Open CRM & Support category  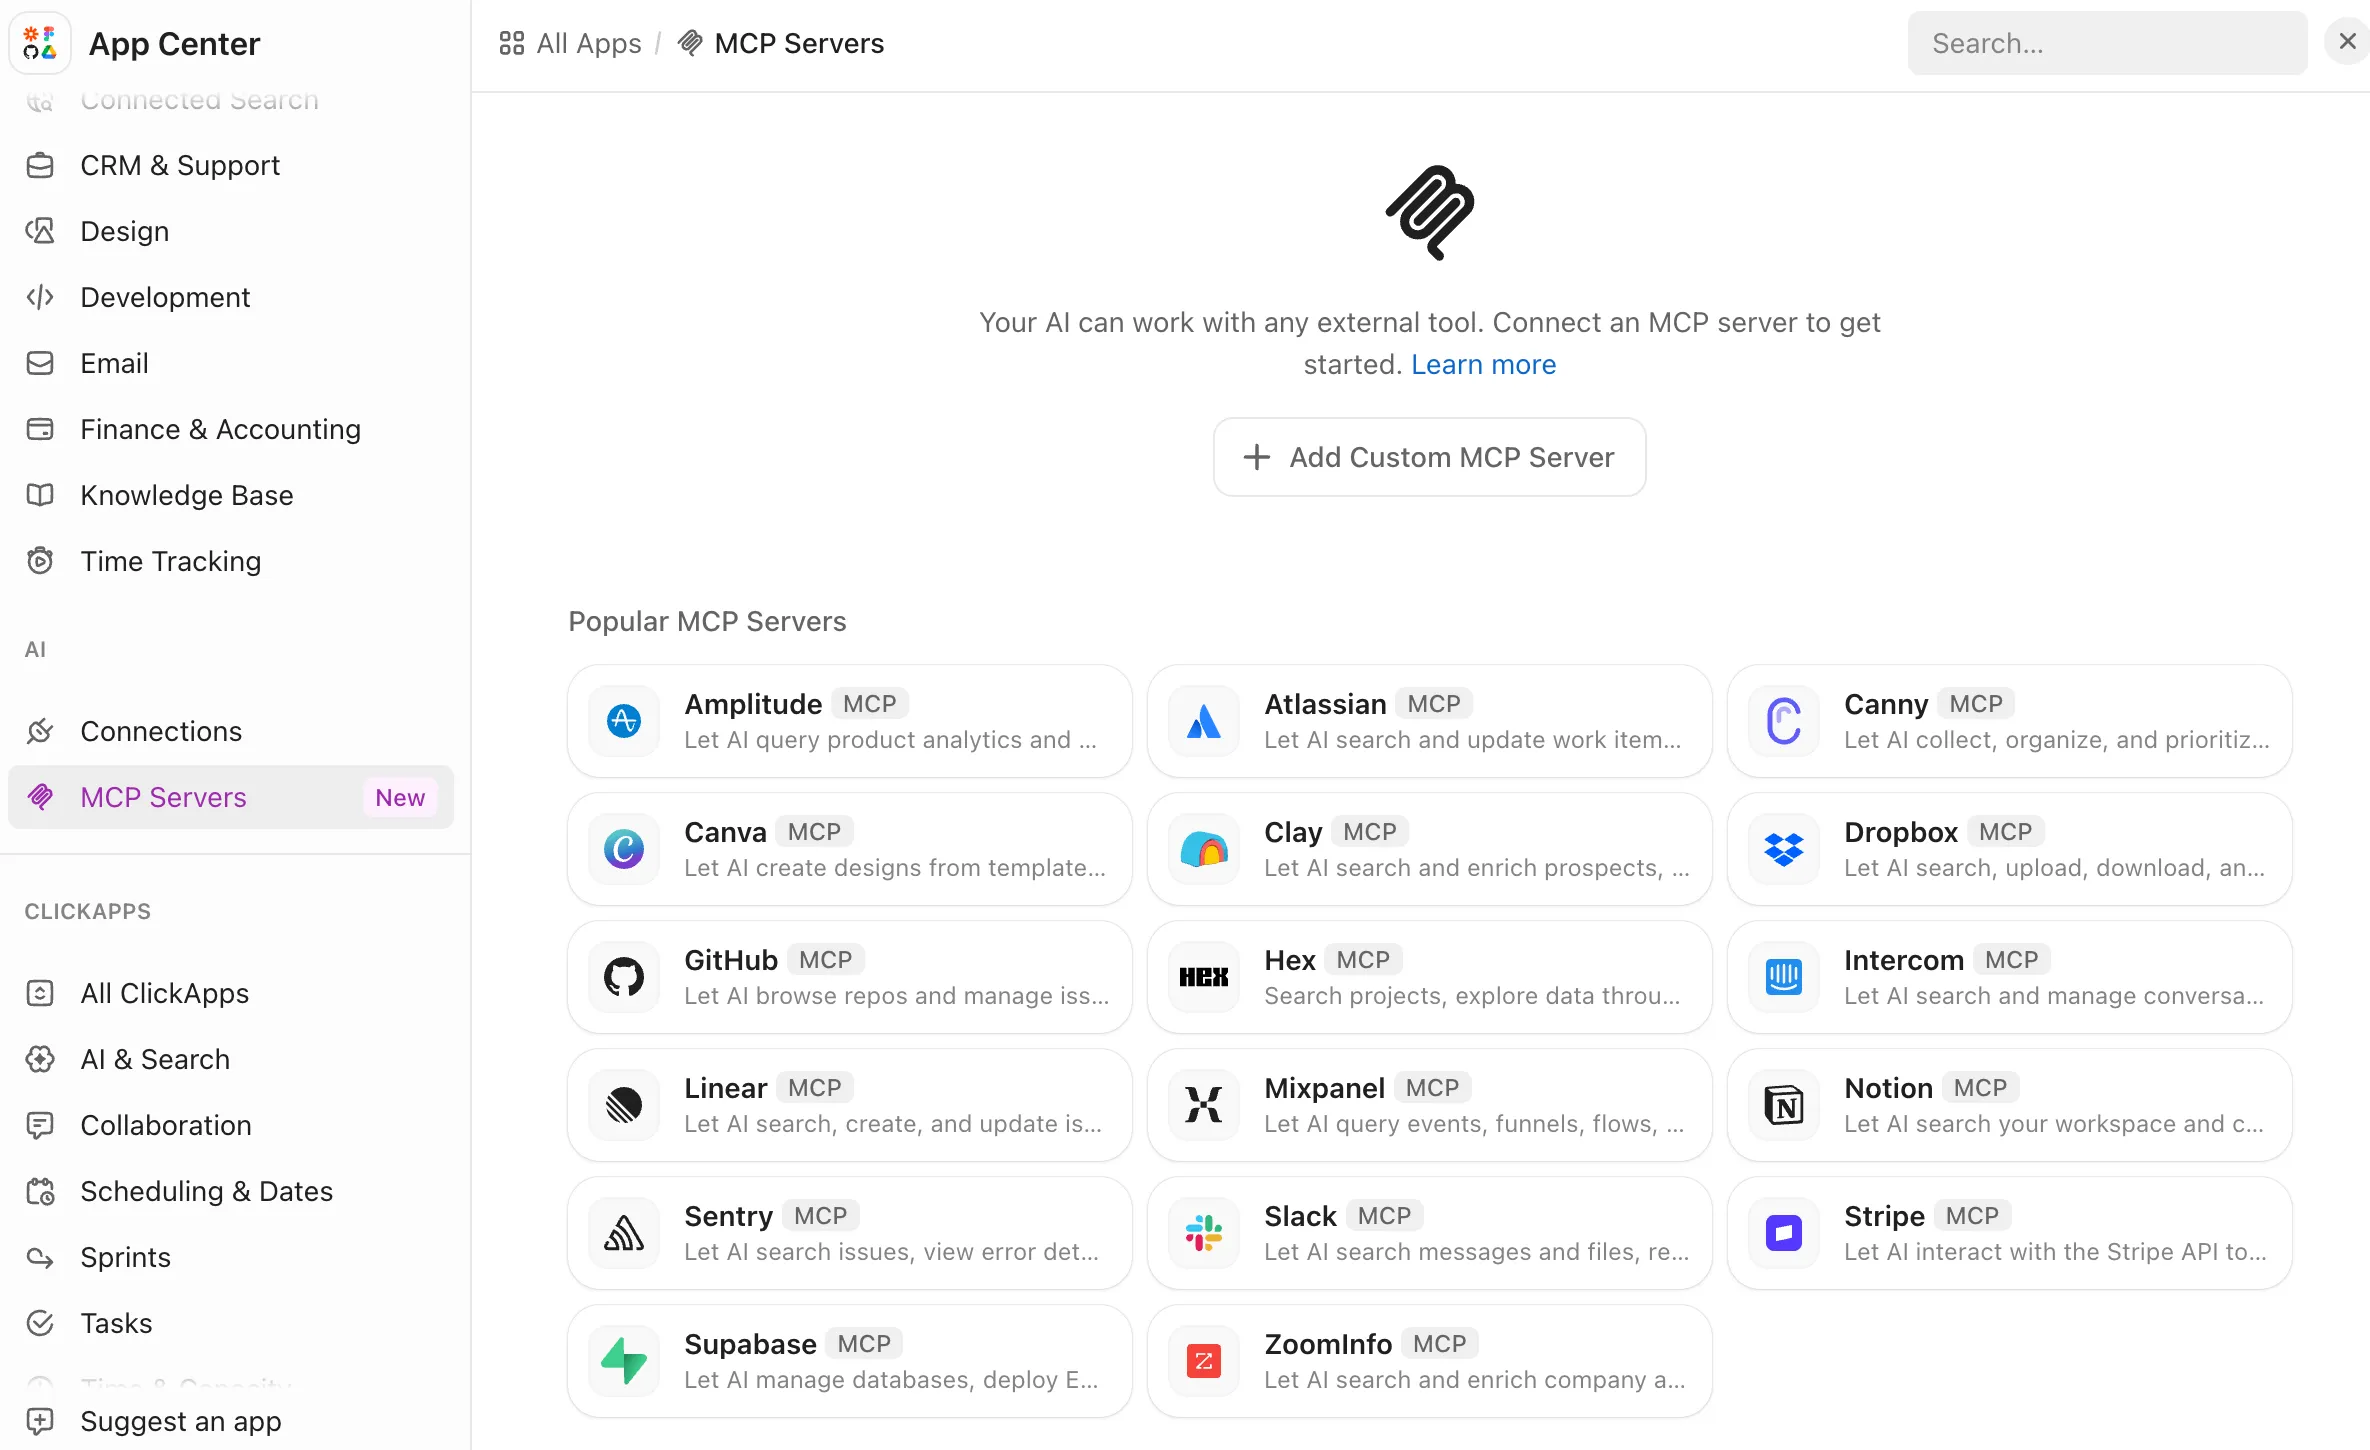coord(231,165)
